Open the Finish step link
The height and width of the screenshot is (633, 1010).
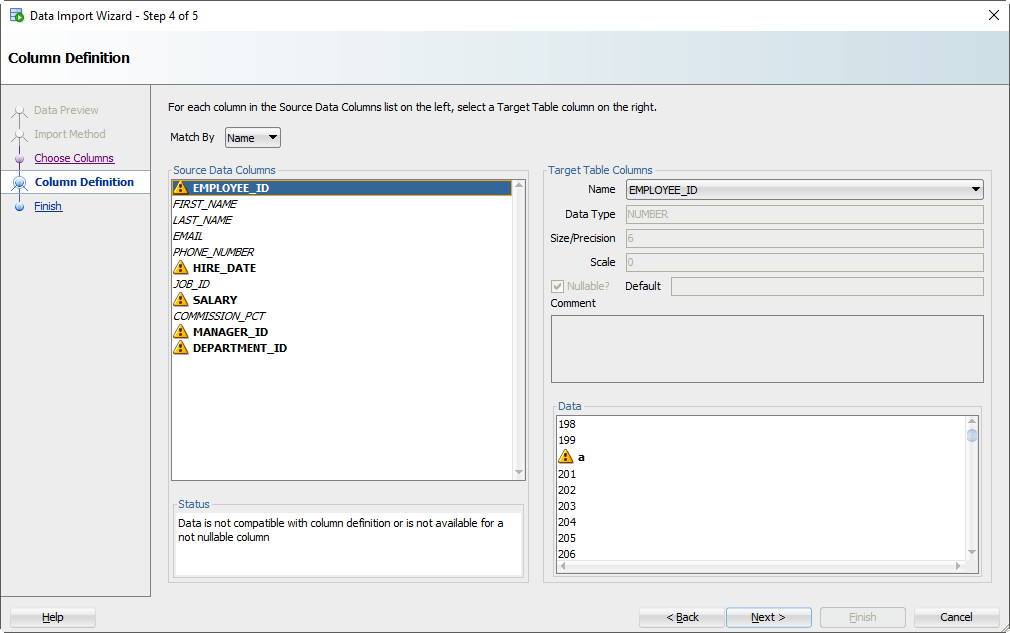[x=47, y=206]
